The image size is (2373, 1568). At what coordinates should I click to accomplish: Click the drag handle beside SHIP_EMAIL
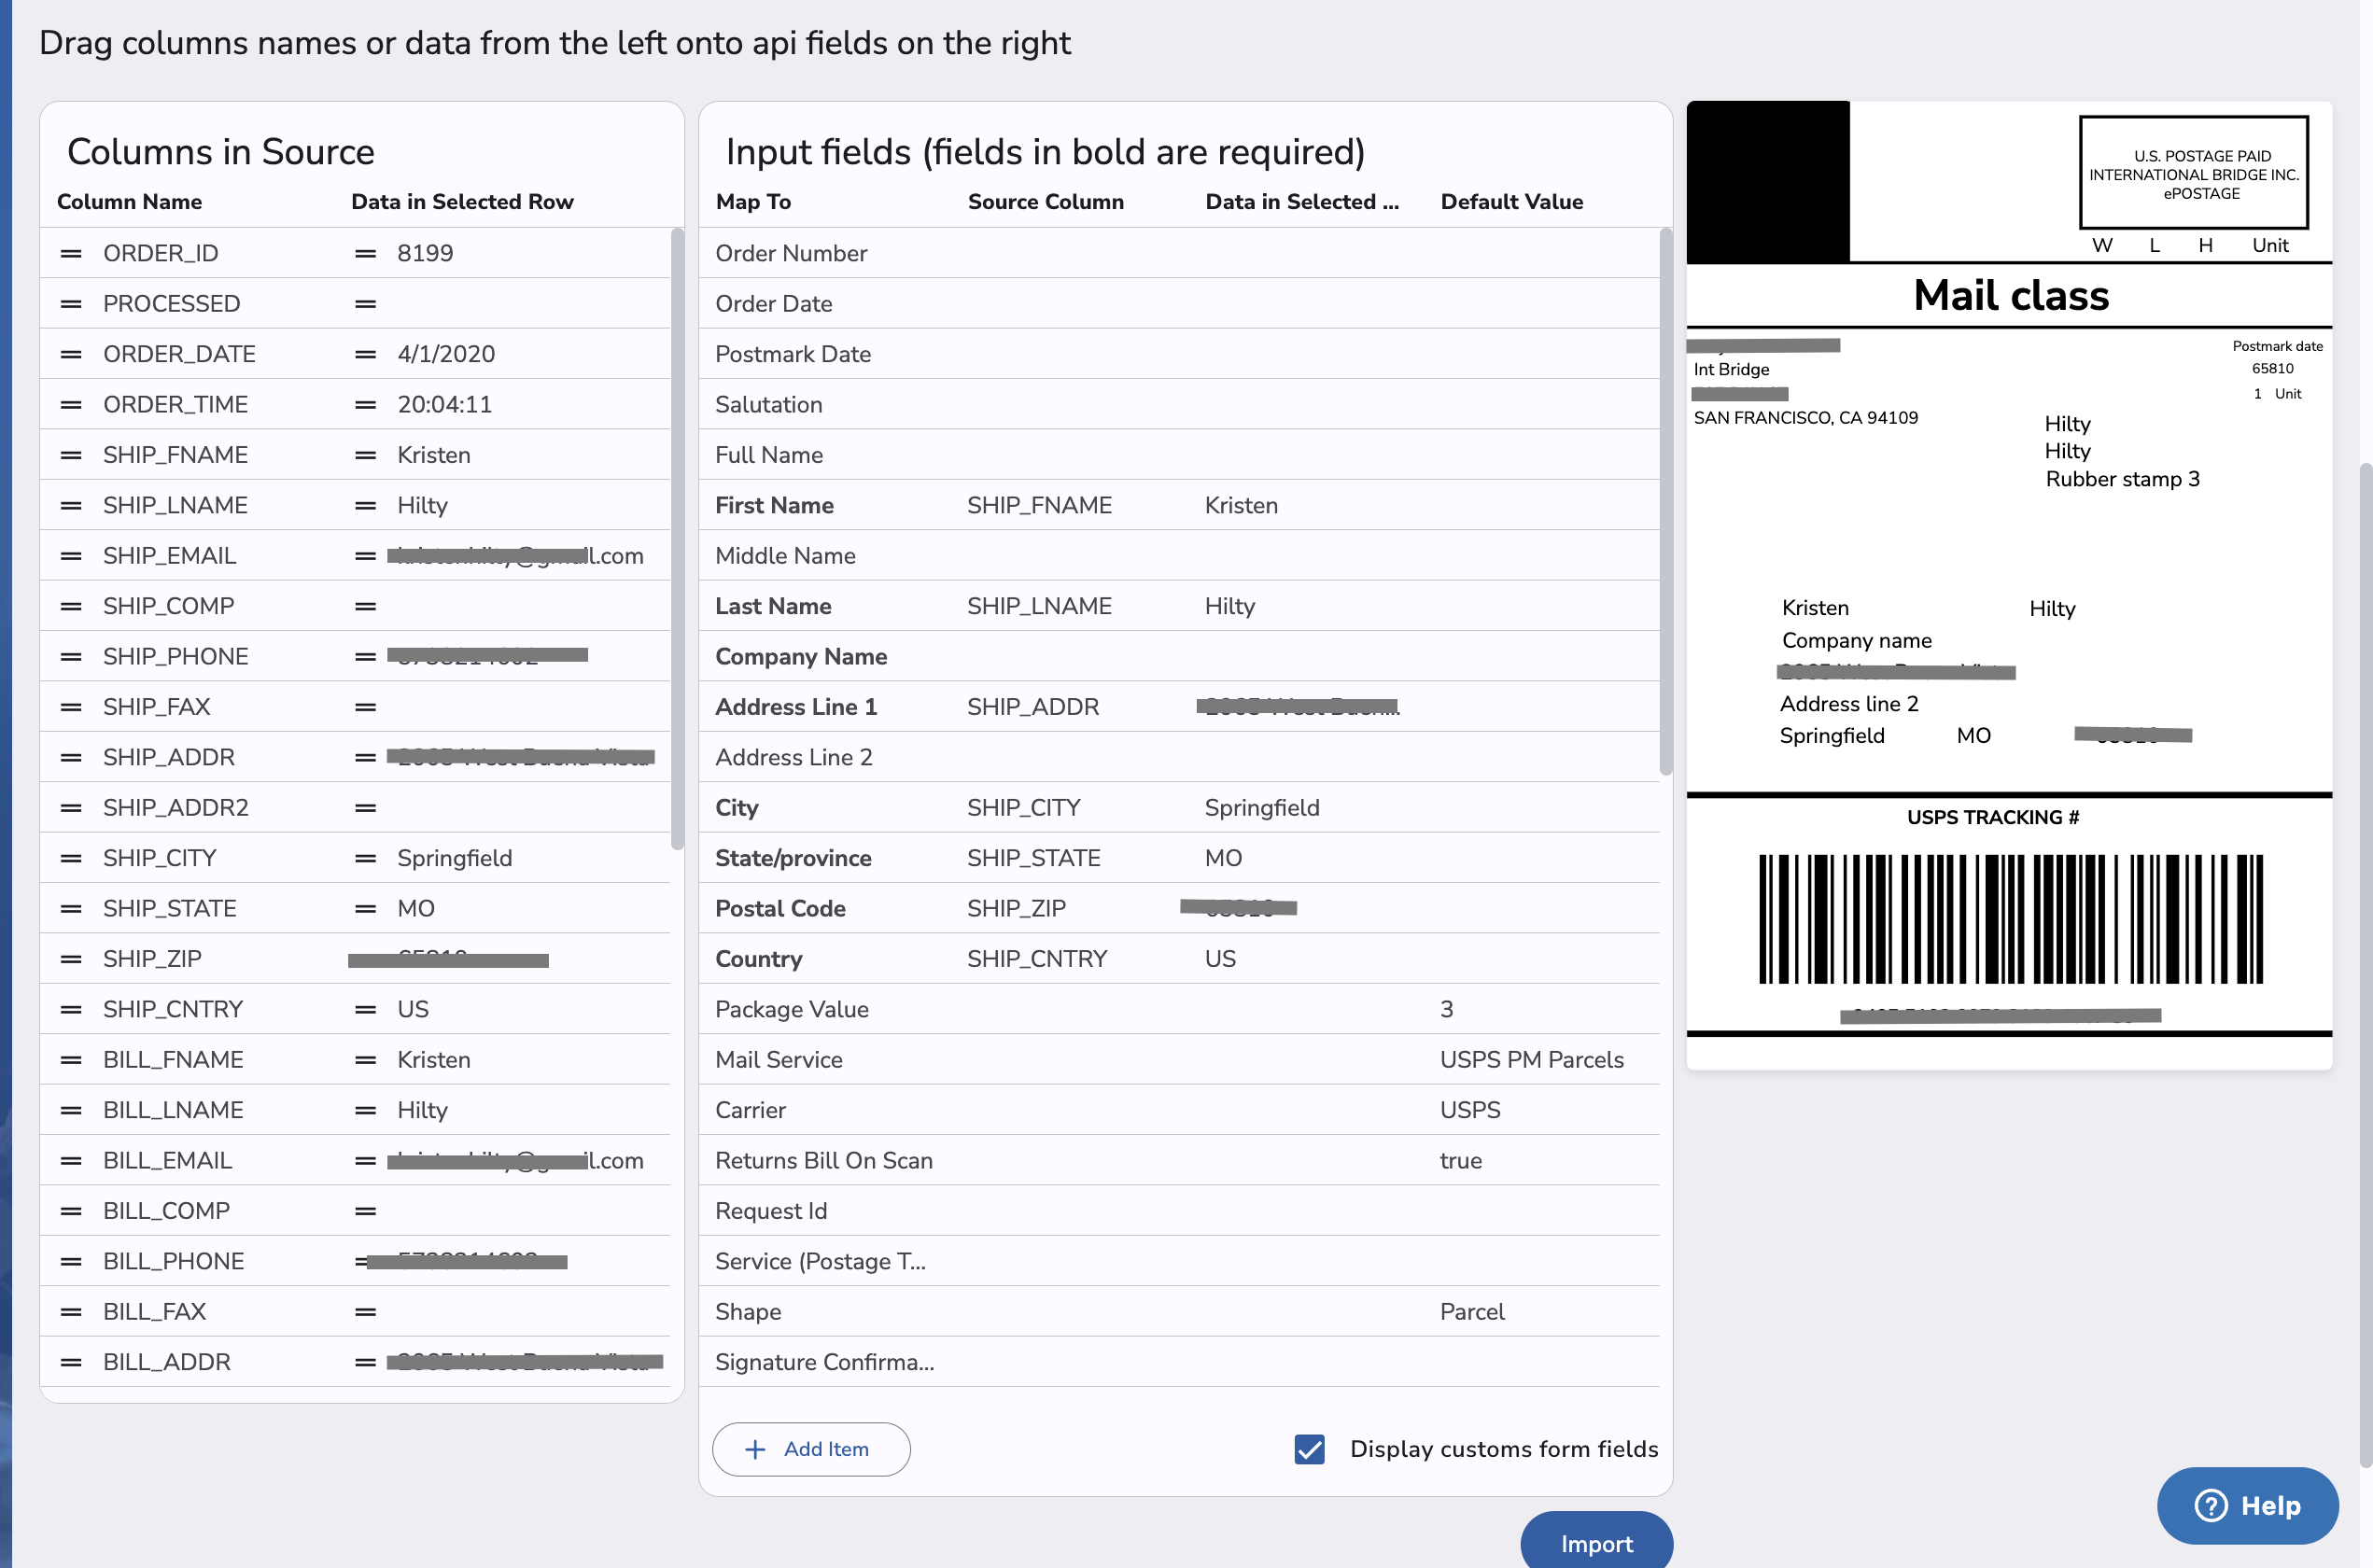[70, 555]
